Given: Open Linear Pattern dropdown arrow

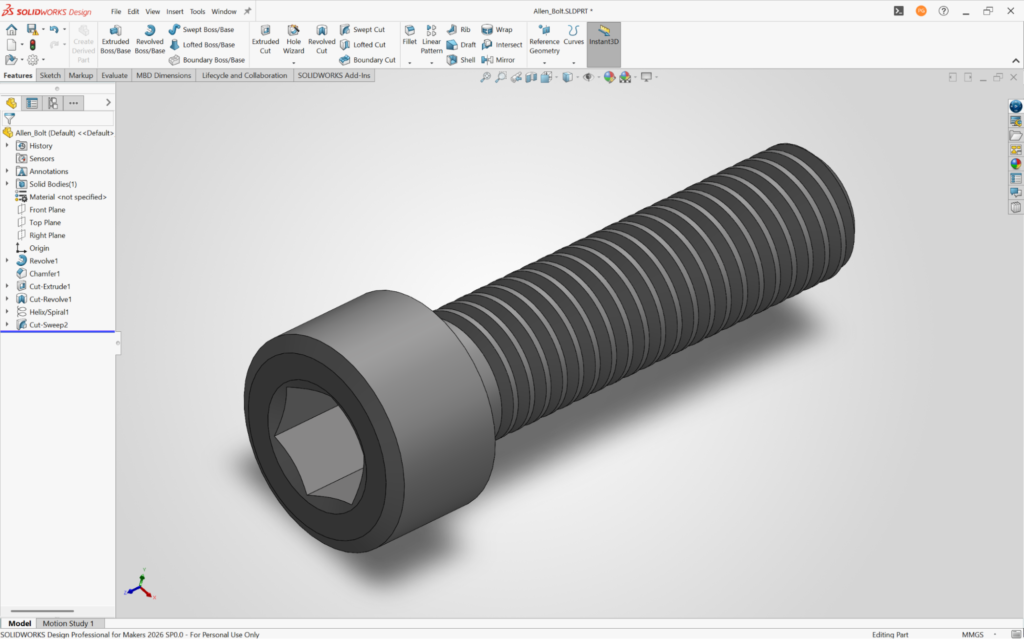Looking at the screenshot, I should 431,63.
